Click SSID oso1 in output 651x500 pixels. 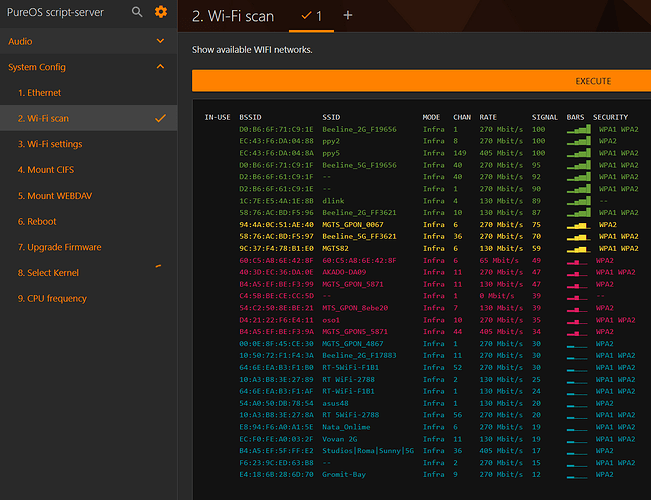pyautogui.click(x=331, y=320)
